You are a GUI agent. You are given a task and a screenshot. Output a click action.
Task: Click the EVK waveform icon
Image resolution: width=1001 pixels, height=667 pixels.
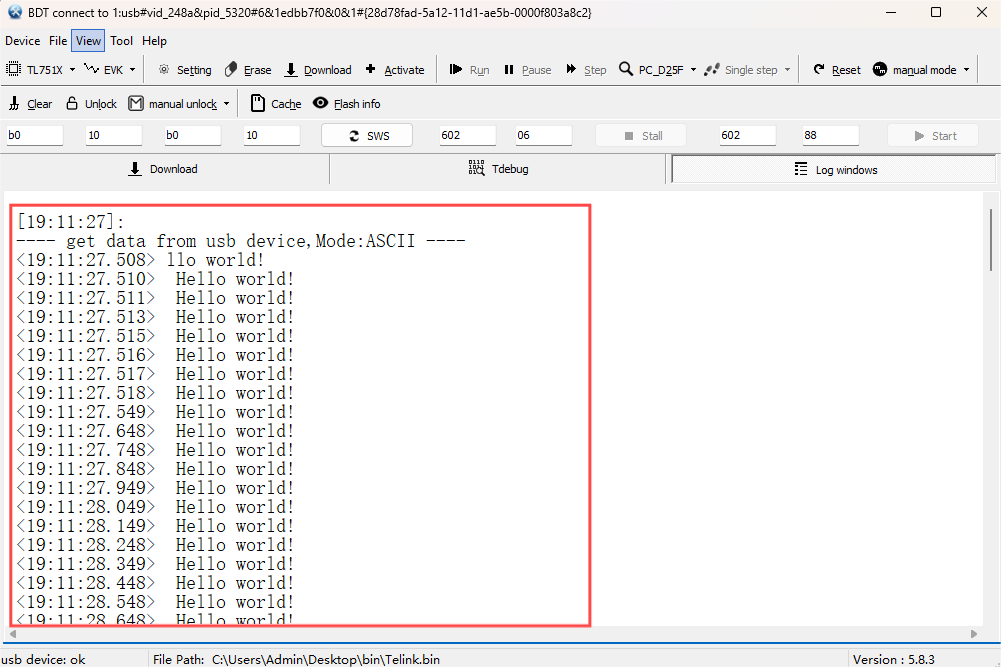[x=92, y=69]
